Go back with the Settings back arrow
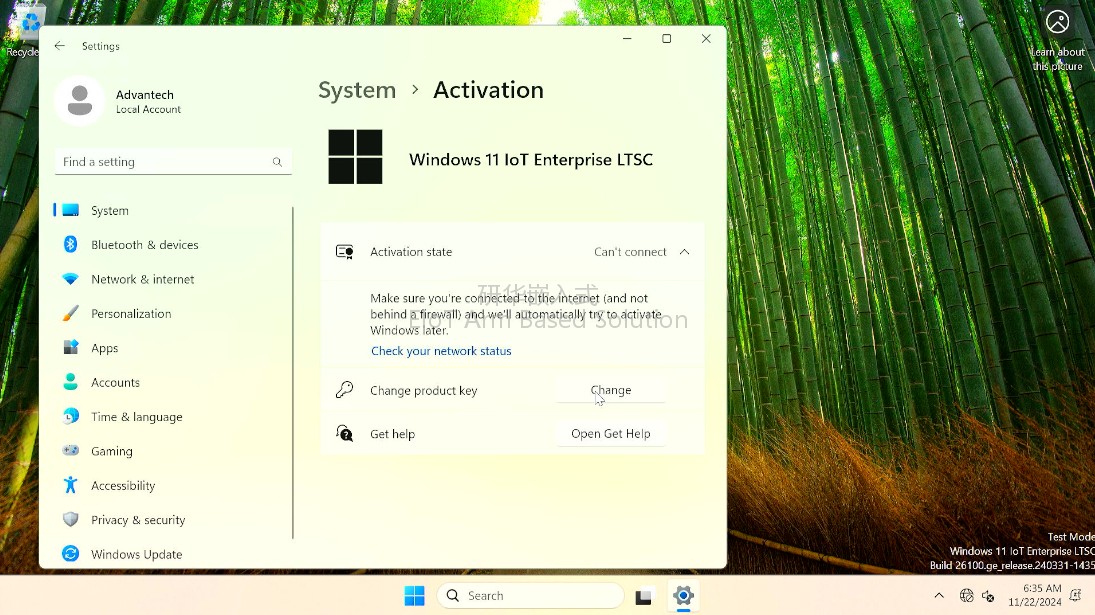Viewport: 1095px width, 615px height. pyautogui.click(x=59, y=45)
